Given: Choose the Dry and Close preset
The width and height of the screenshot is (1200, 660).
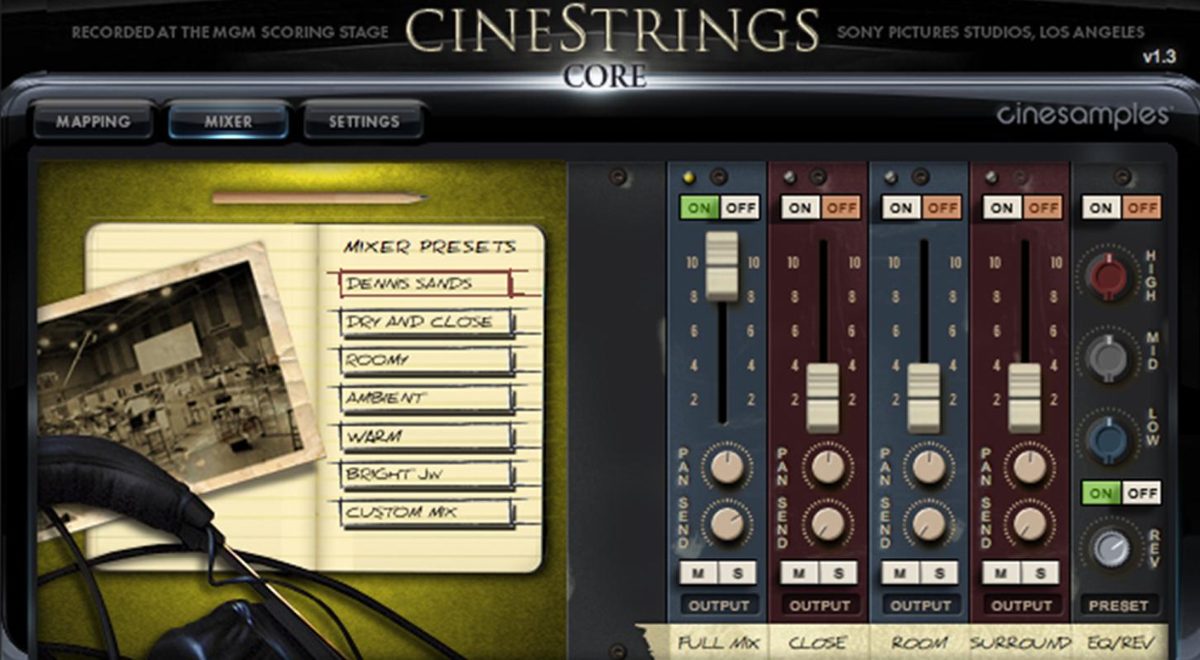Looking at the screenshot, I should pos(427,322).
